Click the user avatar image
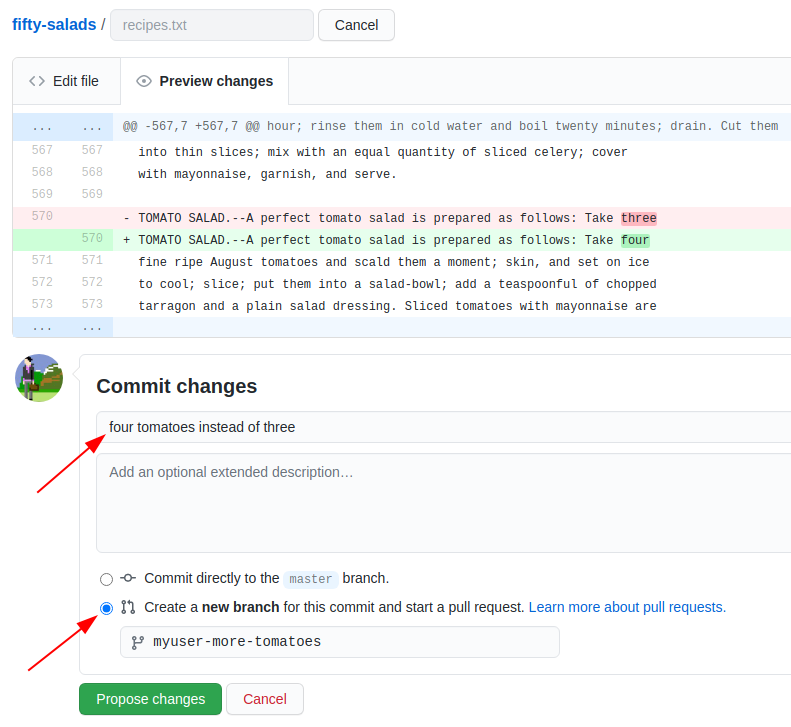The height and width of the screenshot is (727, 791). click(39, 378)
